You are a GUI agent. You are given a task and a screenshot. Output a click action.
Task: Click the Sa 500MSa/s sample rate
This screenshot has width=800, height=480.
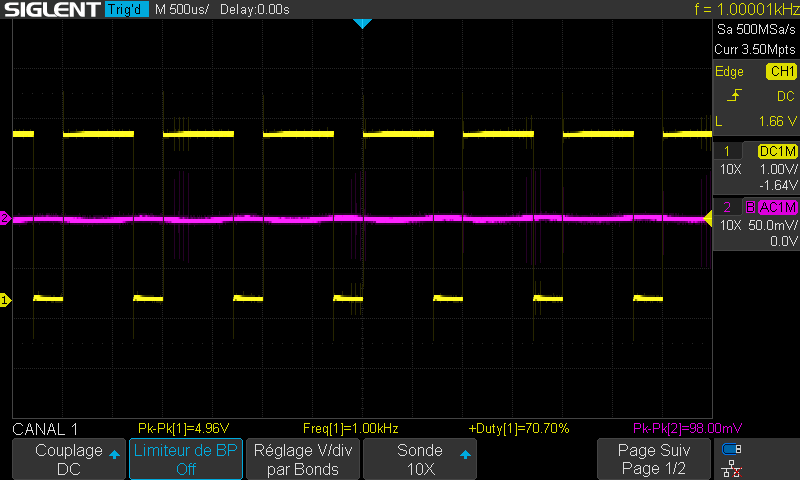pyautogui.click(x=756, y=30)
